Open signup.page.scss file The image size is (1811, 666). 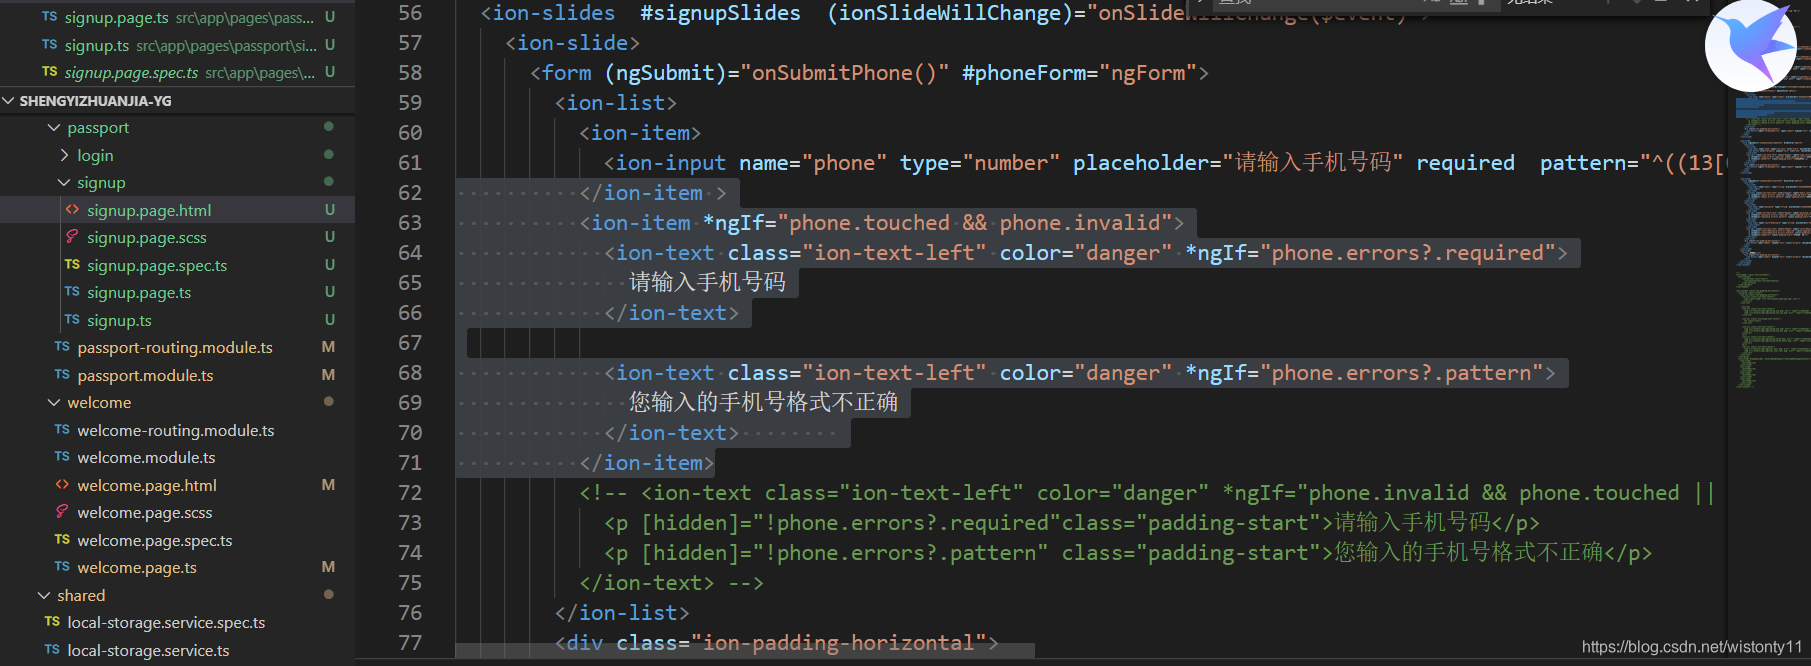(x=177, y=238)
